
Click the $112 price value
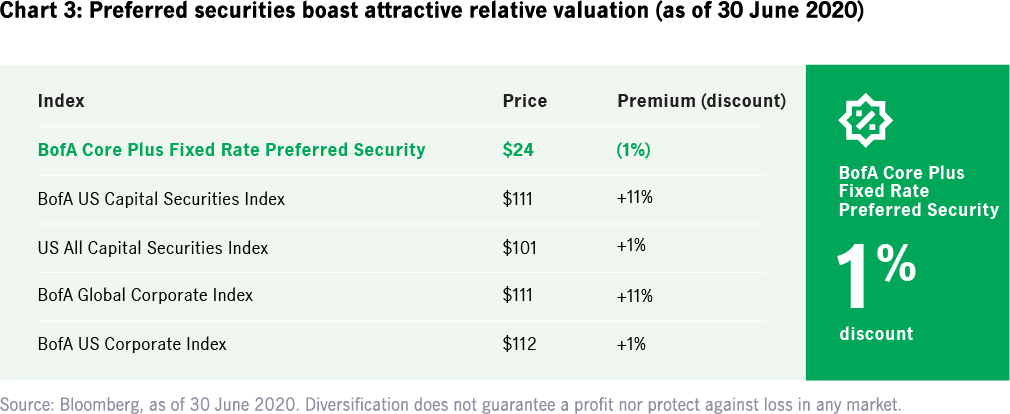click(519, 344)
